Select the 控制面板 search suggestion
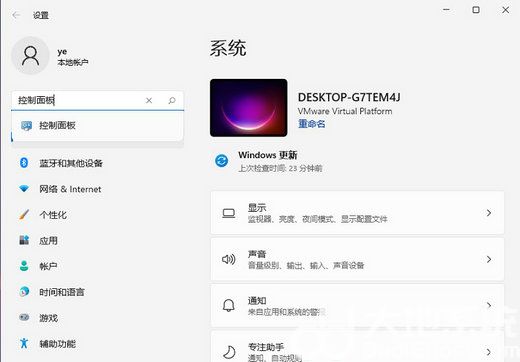Viewport: 520px width, 362px height. 97,126
